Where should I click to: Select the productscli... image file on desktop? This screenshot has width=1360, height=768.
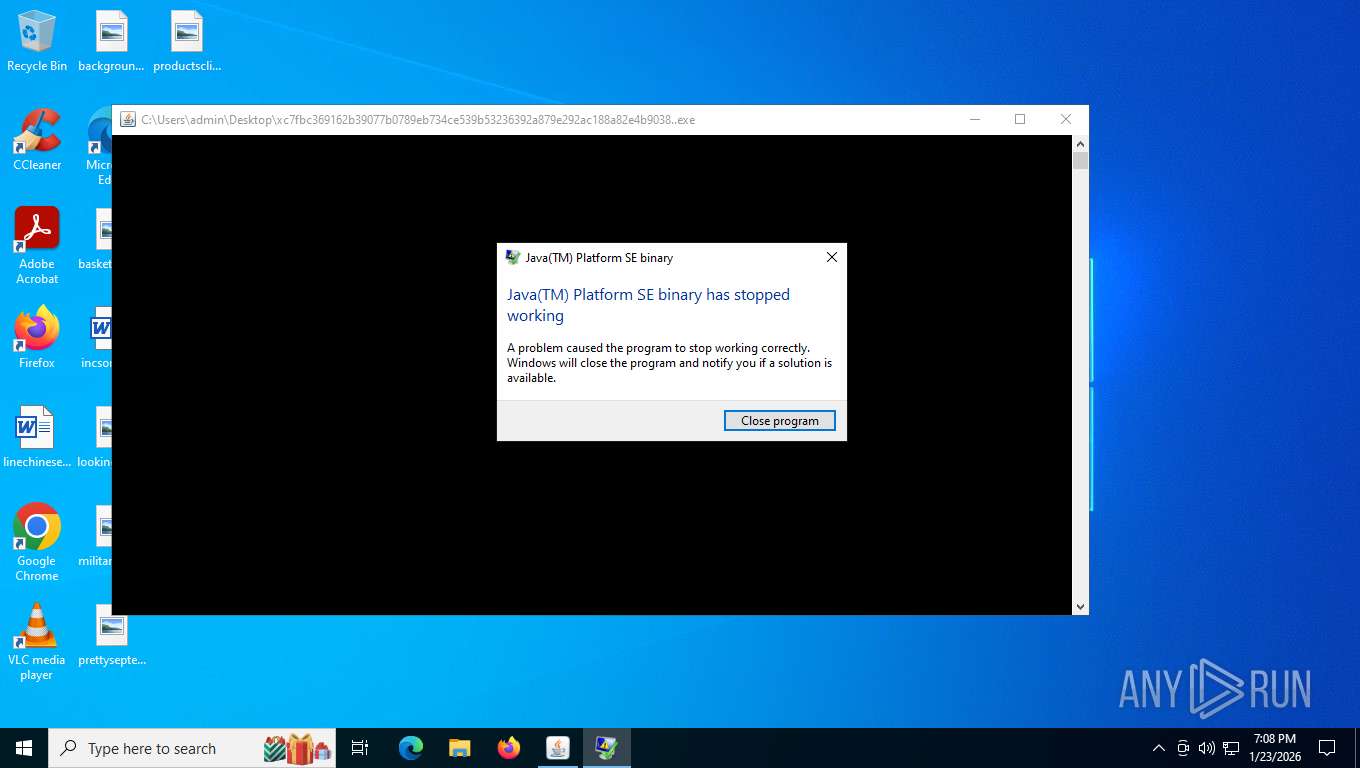187,42
